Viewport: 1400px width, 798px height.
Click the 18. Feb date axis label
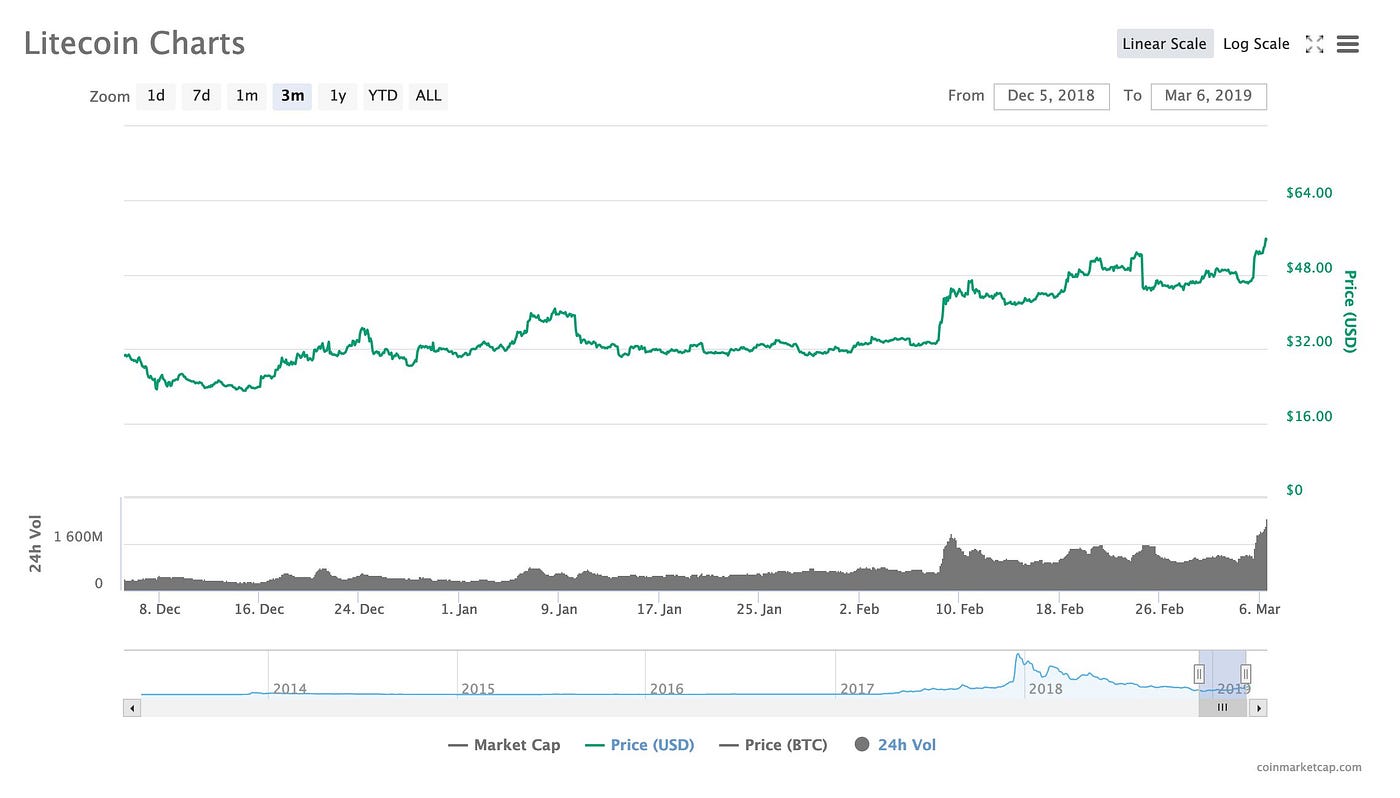point(1059,609)
